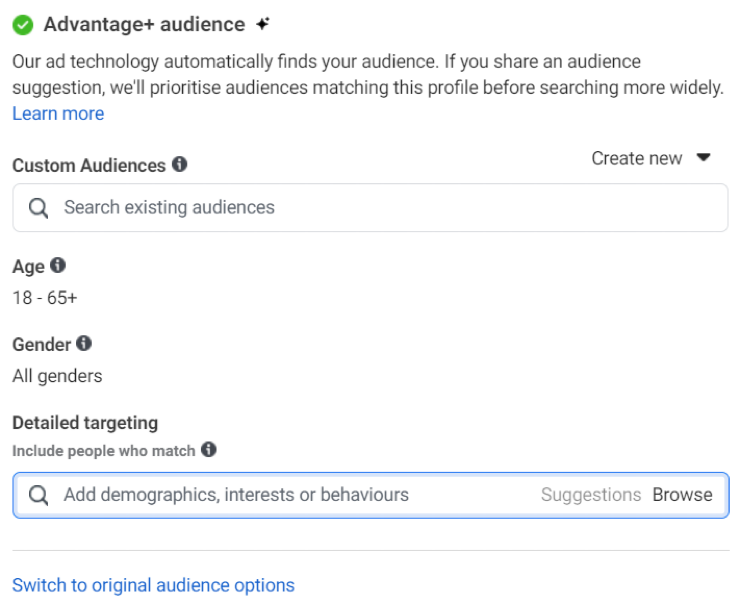The height and width of the screenshot is (604, 740).
Task: Click the Custom Audiences info icon
Action: 179,164
